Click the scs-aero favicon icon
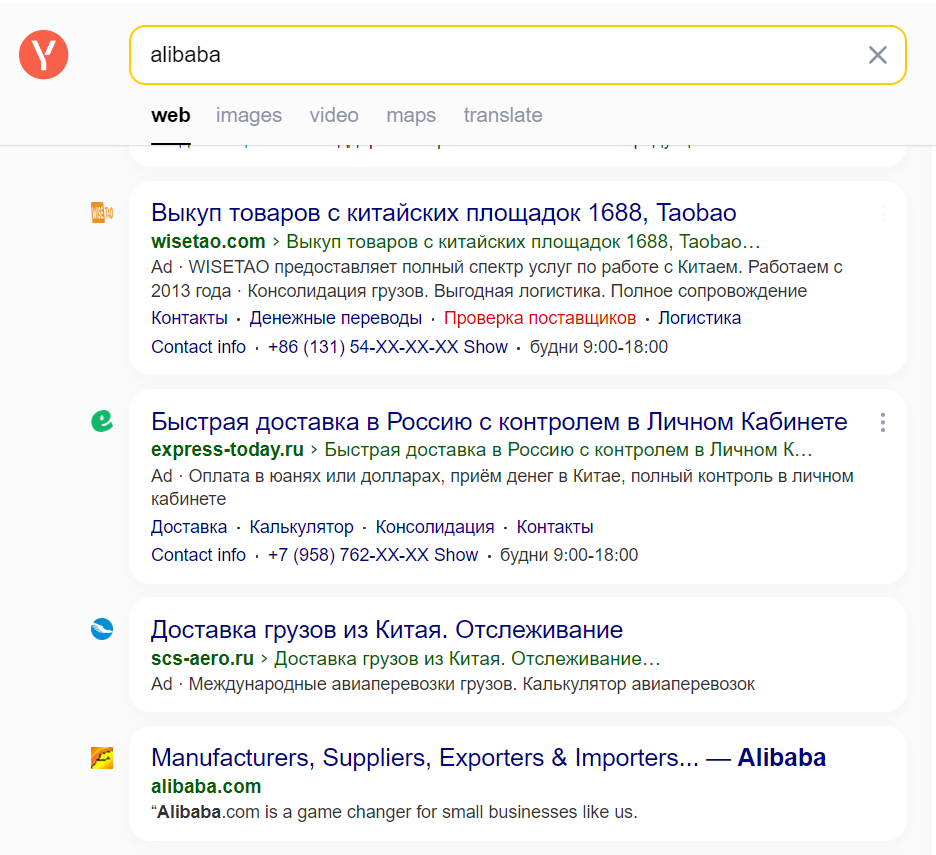This screenshot has width=936, height=855. pos(102,629)
